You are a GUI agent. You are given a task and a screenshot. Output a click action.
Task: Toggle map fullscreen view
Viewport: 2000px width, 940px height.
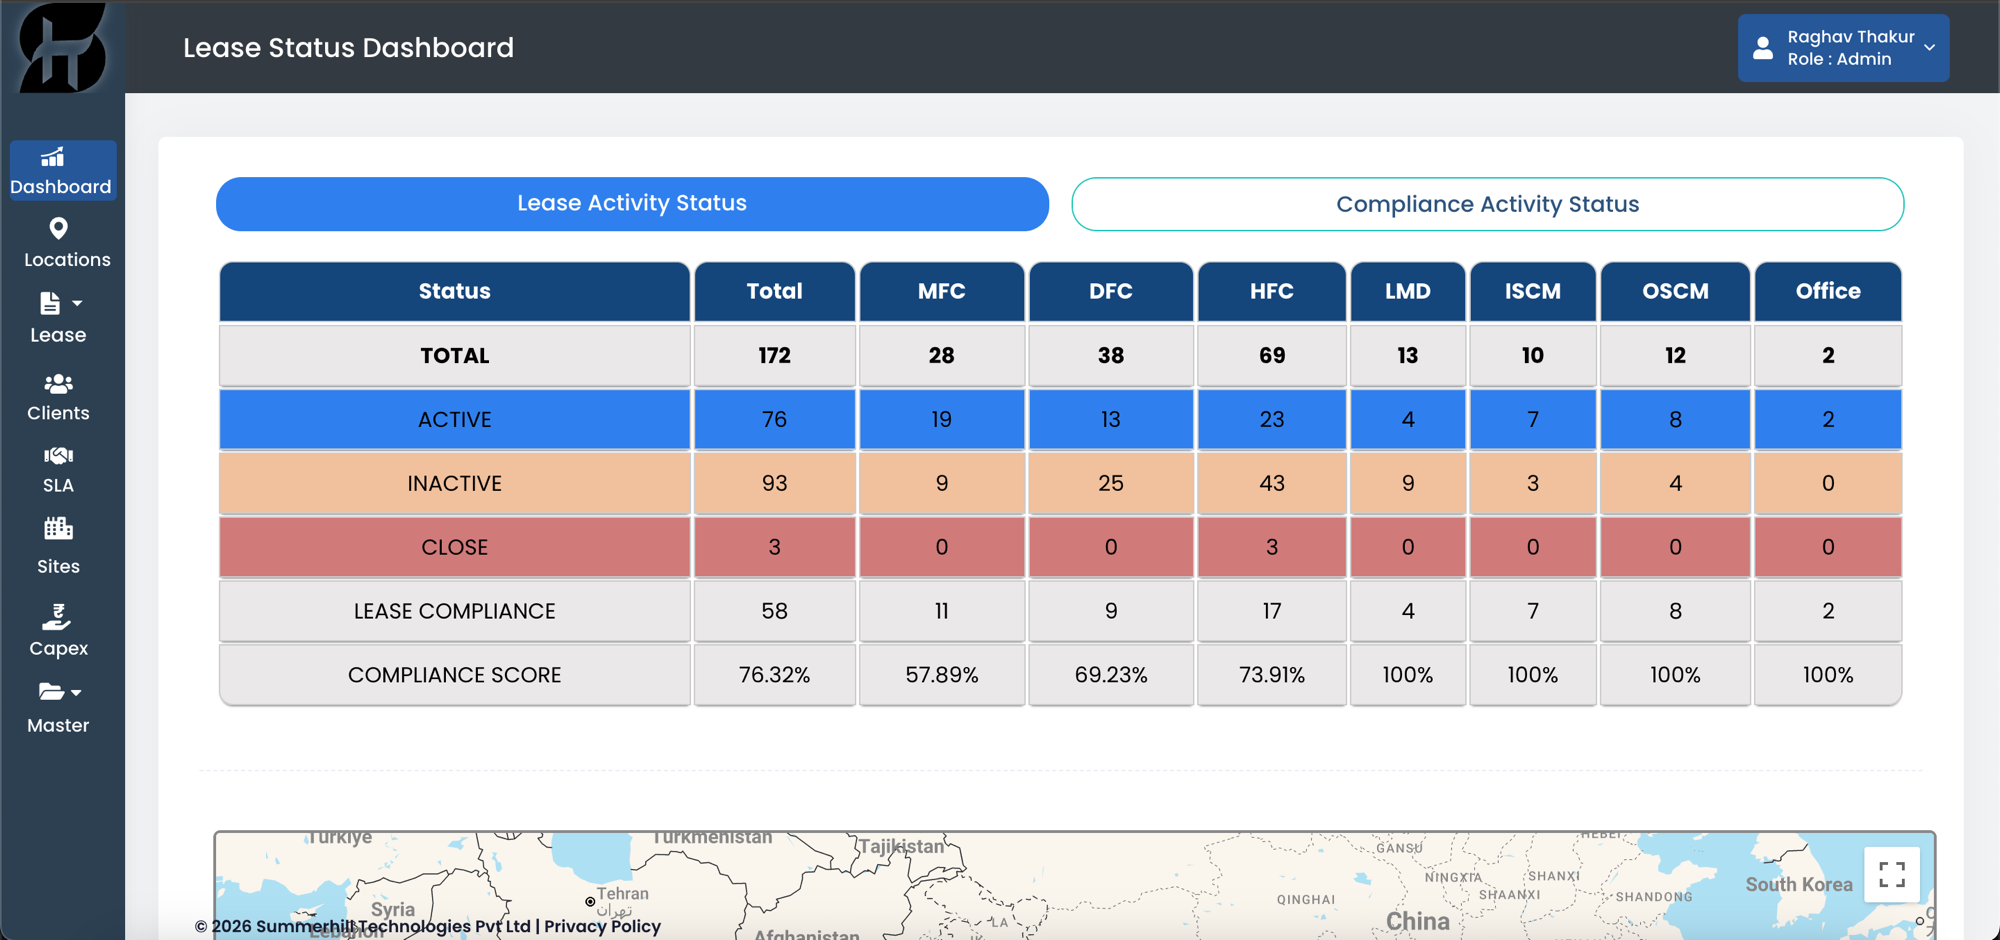tap(1891, 875)
